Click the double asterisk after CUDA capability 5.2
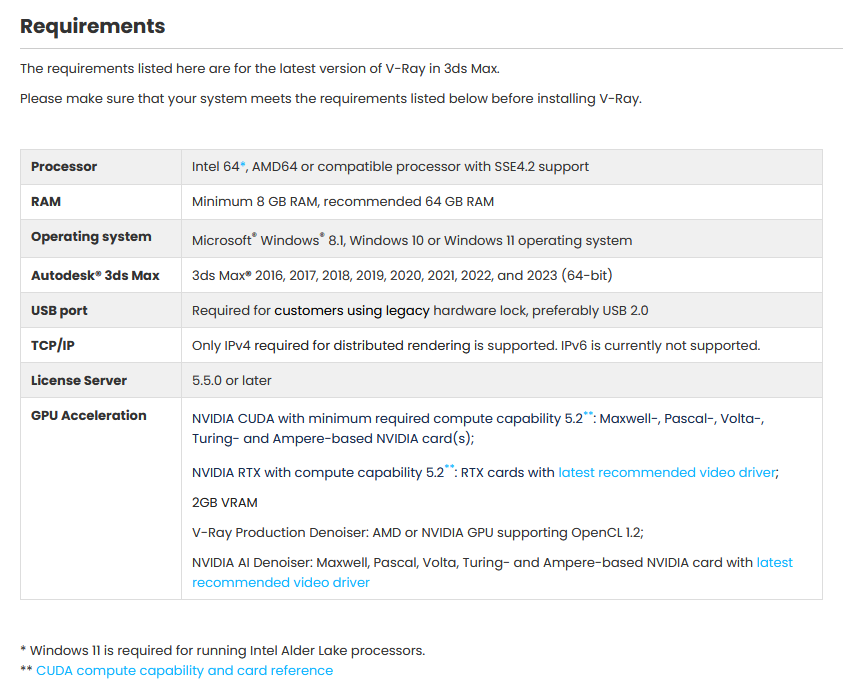The height and width of the screenshot is (692, 843). pyautogui.click(x=588, y=415)
